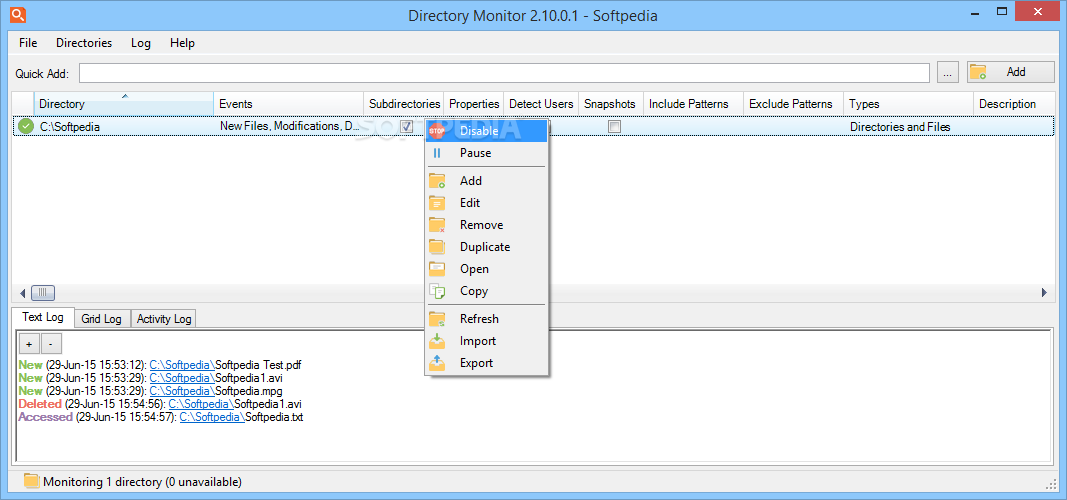The height and width of the screenshot is (500, 1067).
Task: Choose Disable from the context menu
Action: point(487,131)
